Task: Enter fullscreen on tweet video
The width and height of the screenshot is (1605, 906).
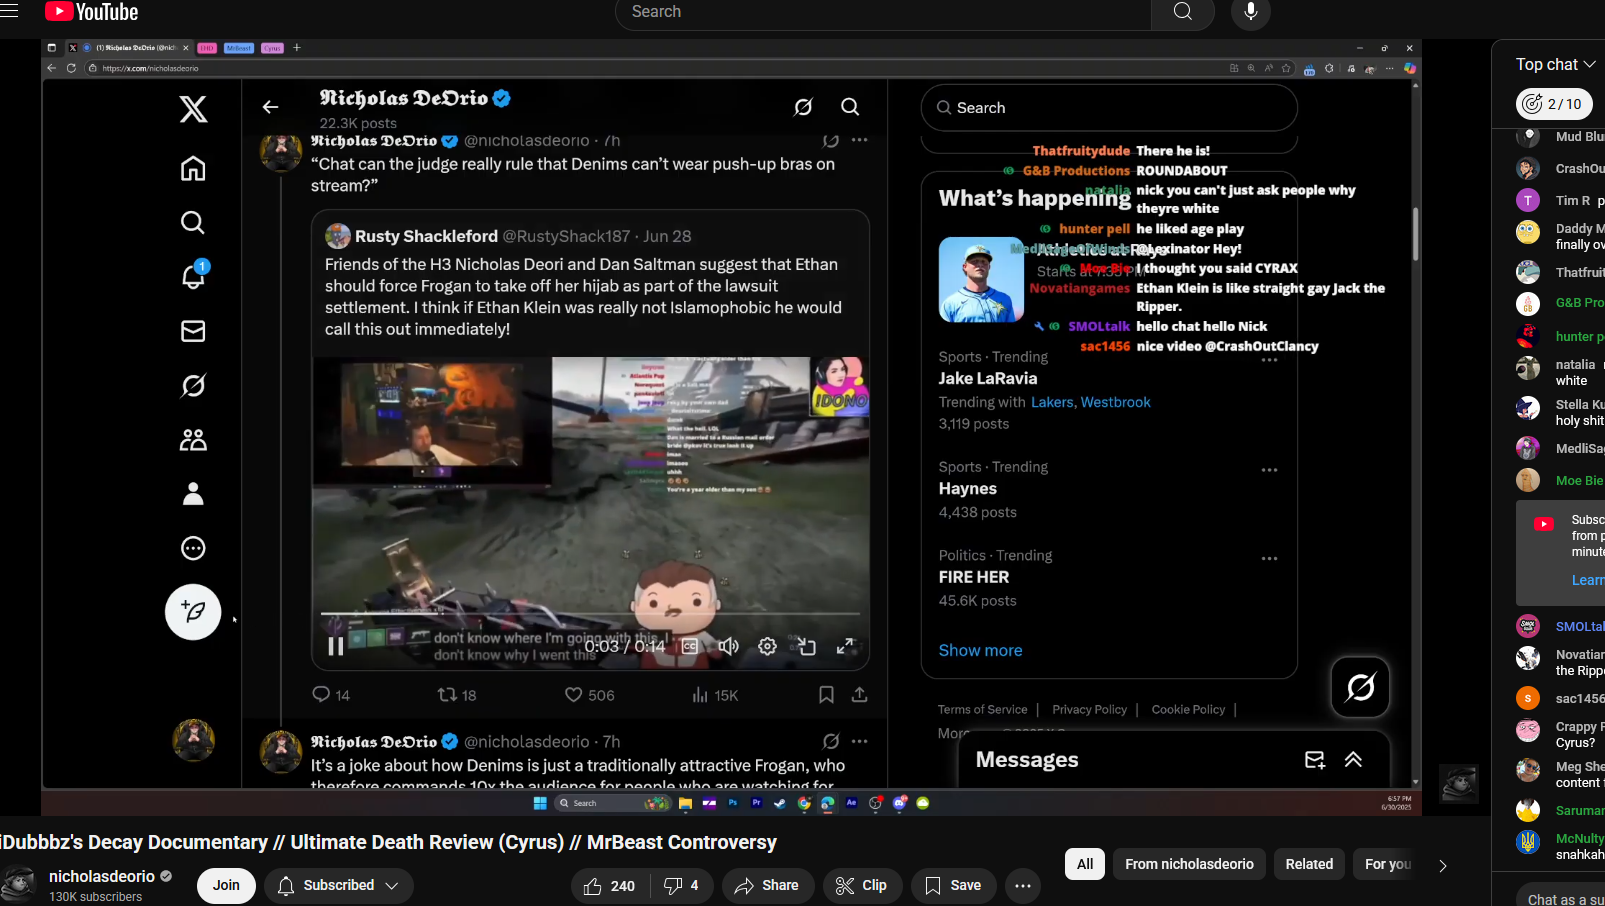Action: (845, 647)
